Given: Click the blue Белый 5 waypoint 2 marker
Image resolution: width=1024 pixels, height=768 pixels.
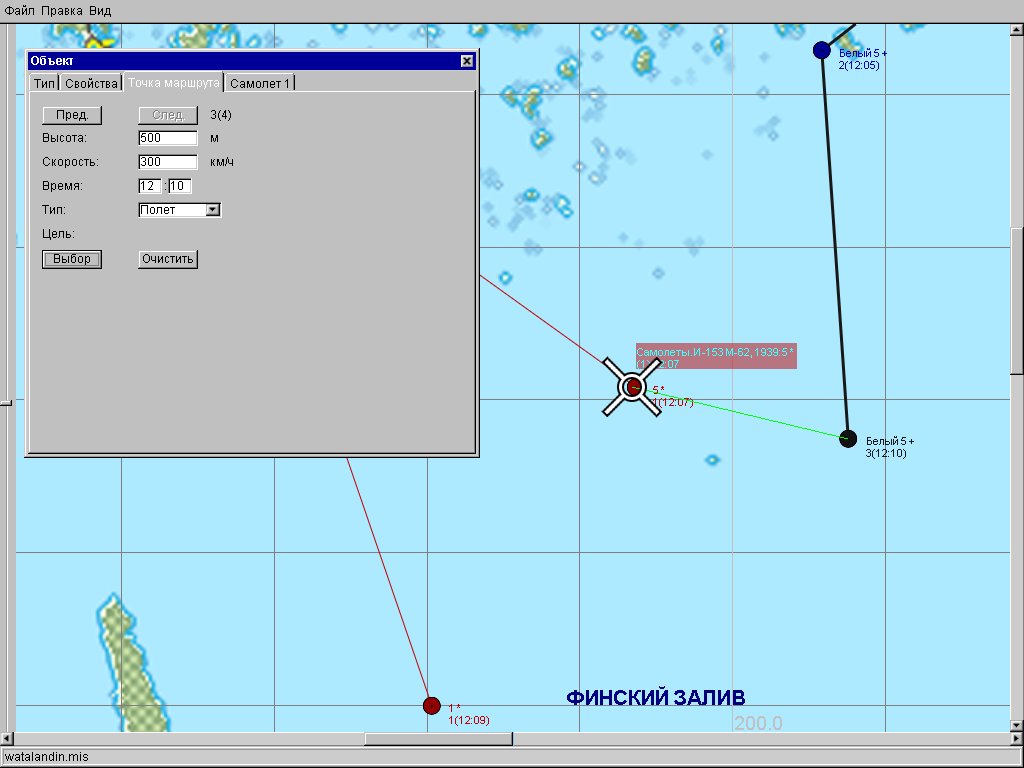Looking at the screenshot, I should 822,50.
